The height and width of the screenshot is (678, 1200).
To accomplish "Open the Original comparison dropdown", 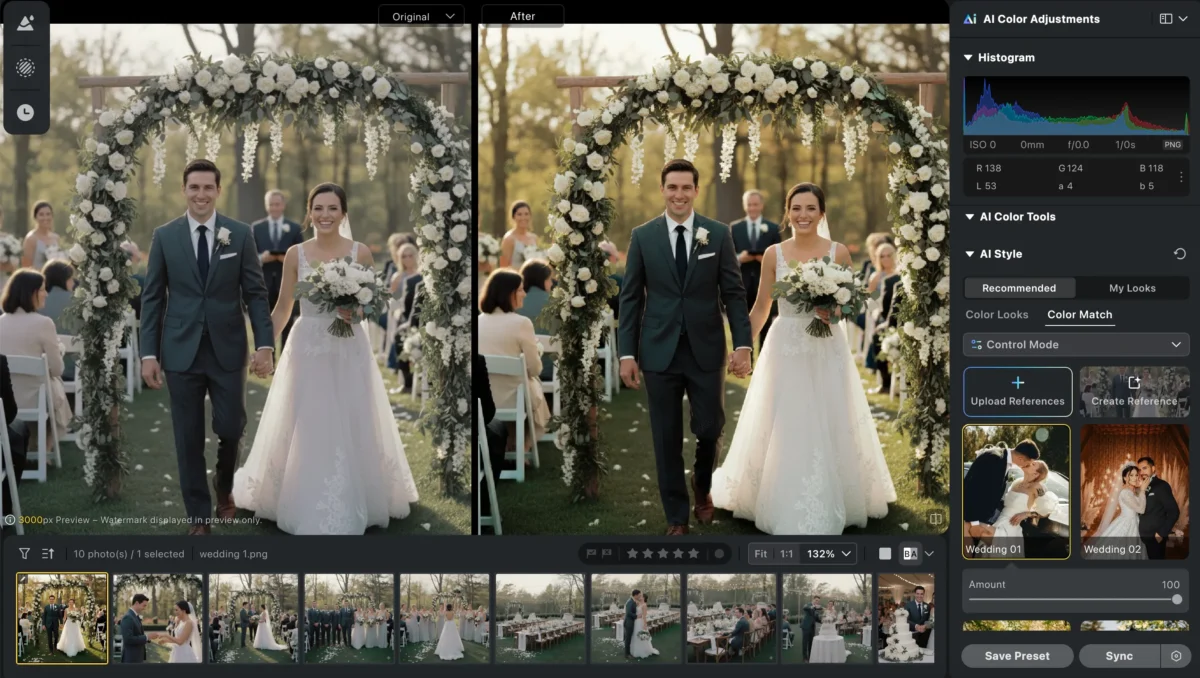I will pyautogui.click(x=421, y=16).
